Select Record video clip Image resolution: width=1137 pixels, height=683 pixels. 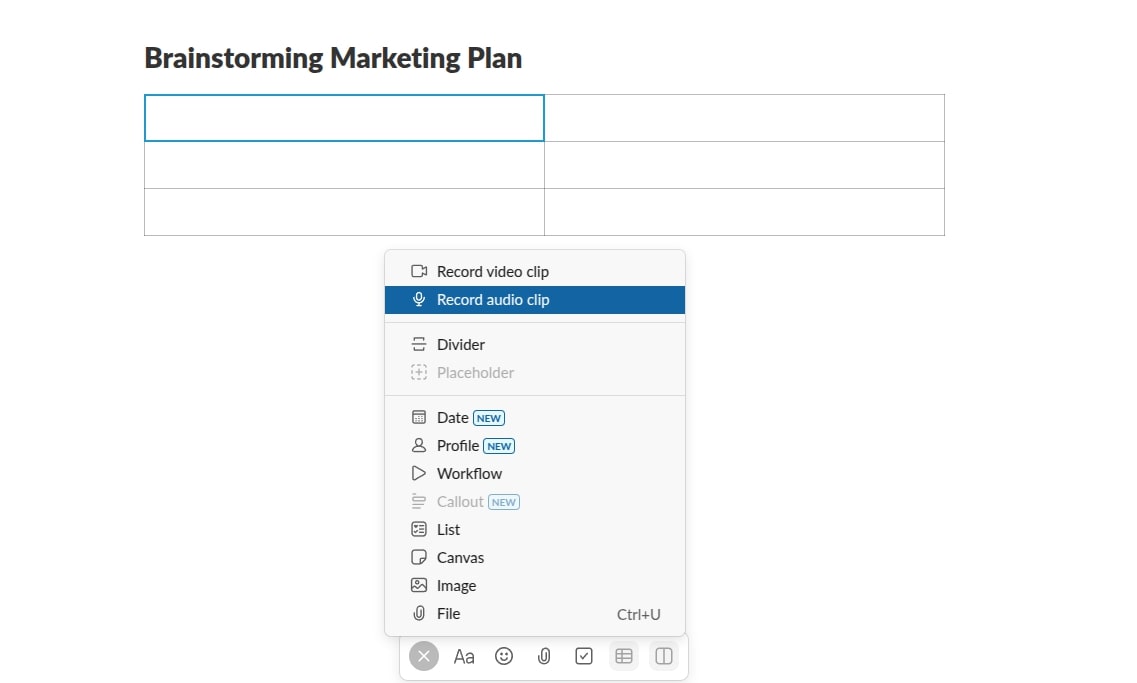pyautogui.click(x=492, y=272)
